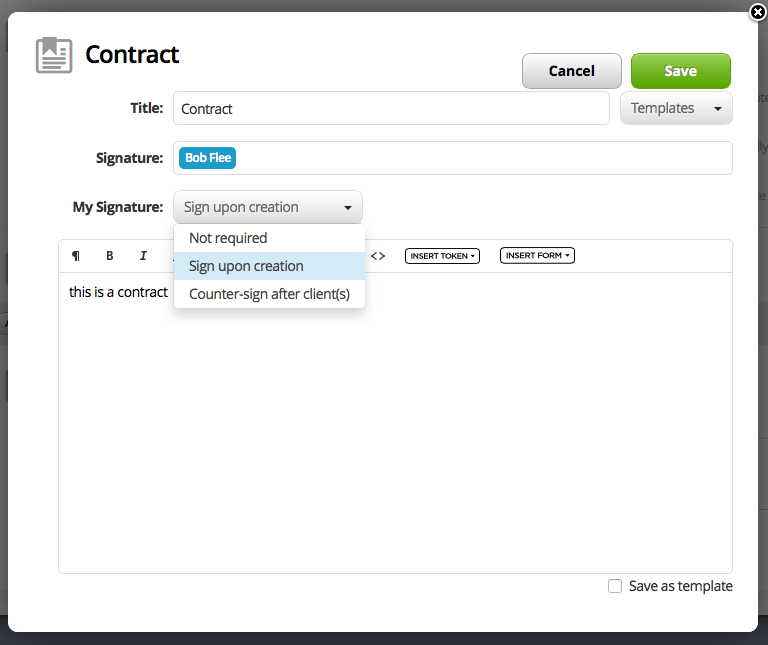The height and width of the screenshot is (645, 768).
Task: Toggle bold formatting in editor
Action: coord(110,256)
